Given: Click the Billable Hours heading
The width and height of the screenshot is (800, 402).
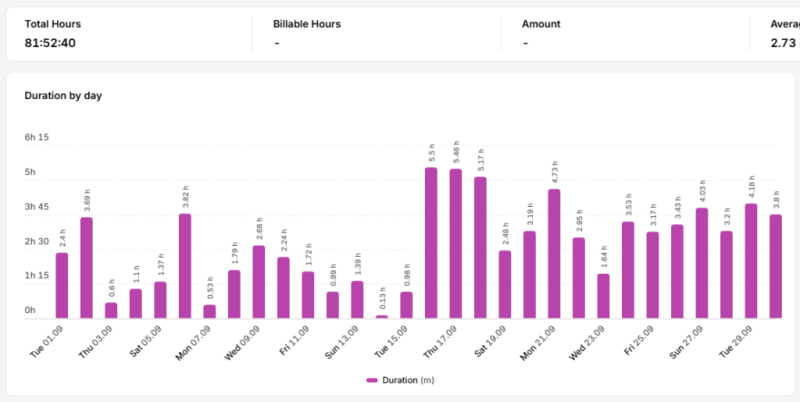Looking at the screenshot, I should pyautogui.click(x=307, y=24).
